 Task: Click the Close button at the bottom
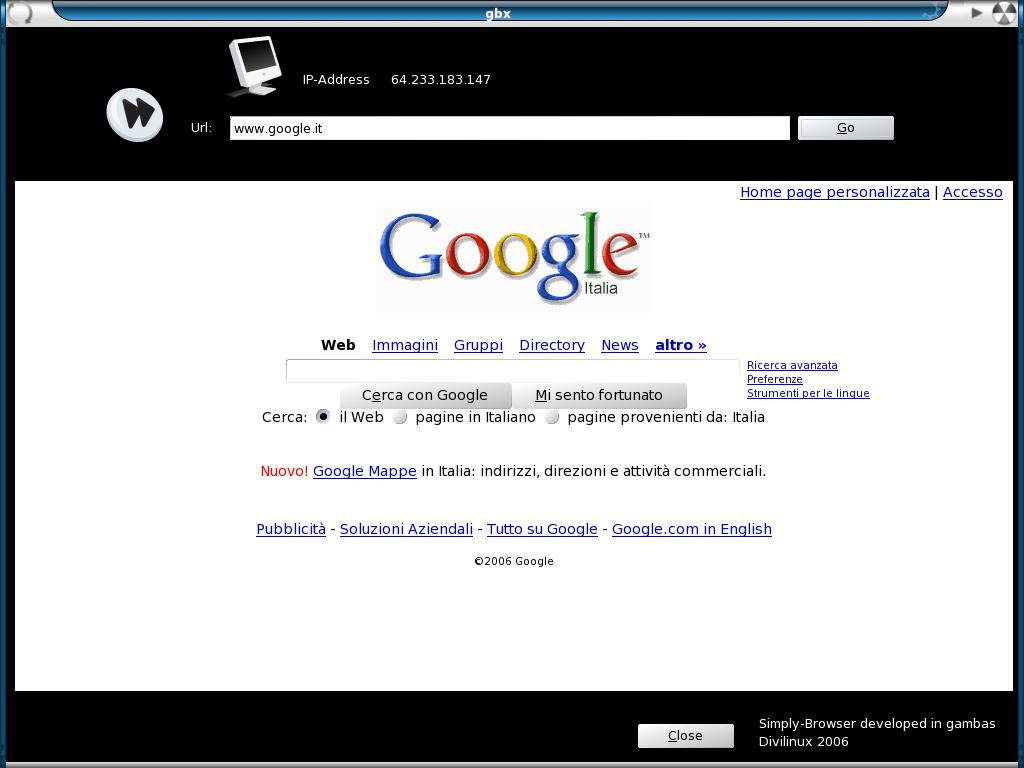click(686, 735)
